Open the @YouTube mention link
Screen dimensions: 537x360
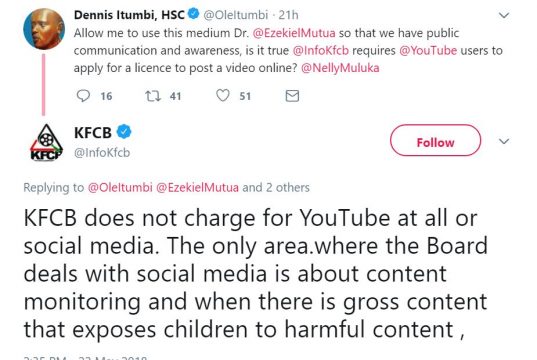(x=428, y=50)
